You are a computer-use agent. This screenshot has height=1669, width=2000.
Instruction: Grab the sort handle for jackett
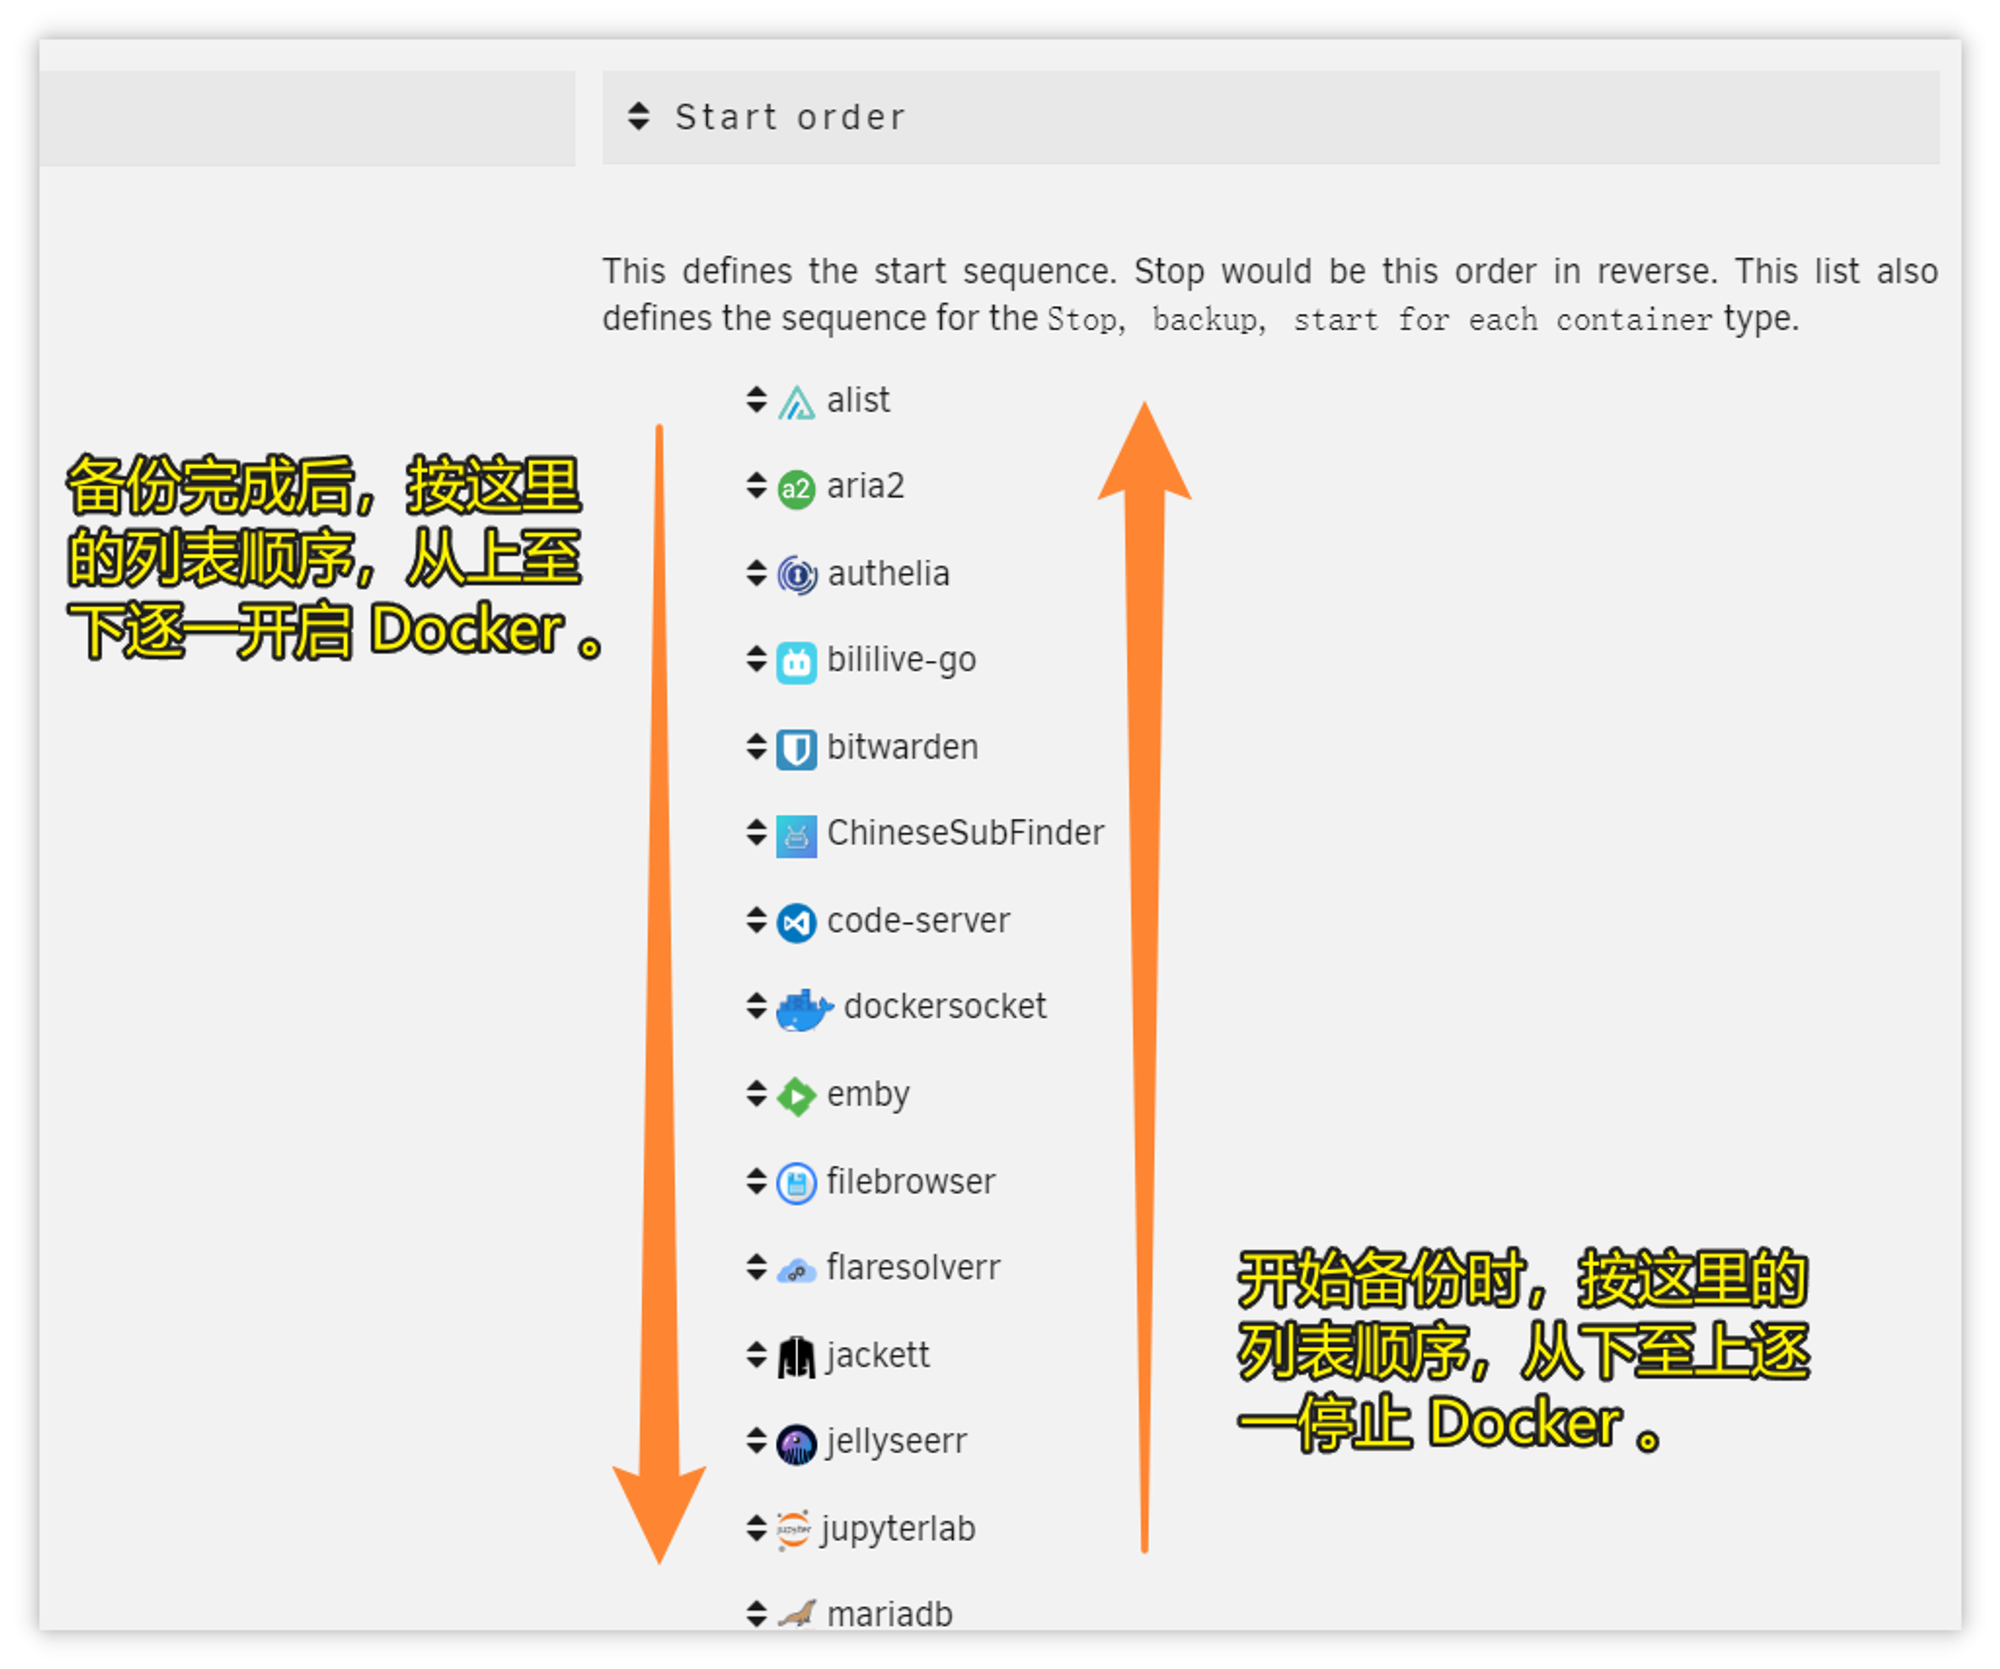(x=756, y=1355)
